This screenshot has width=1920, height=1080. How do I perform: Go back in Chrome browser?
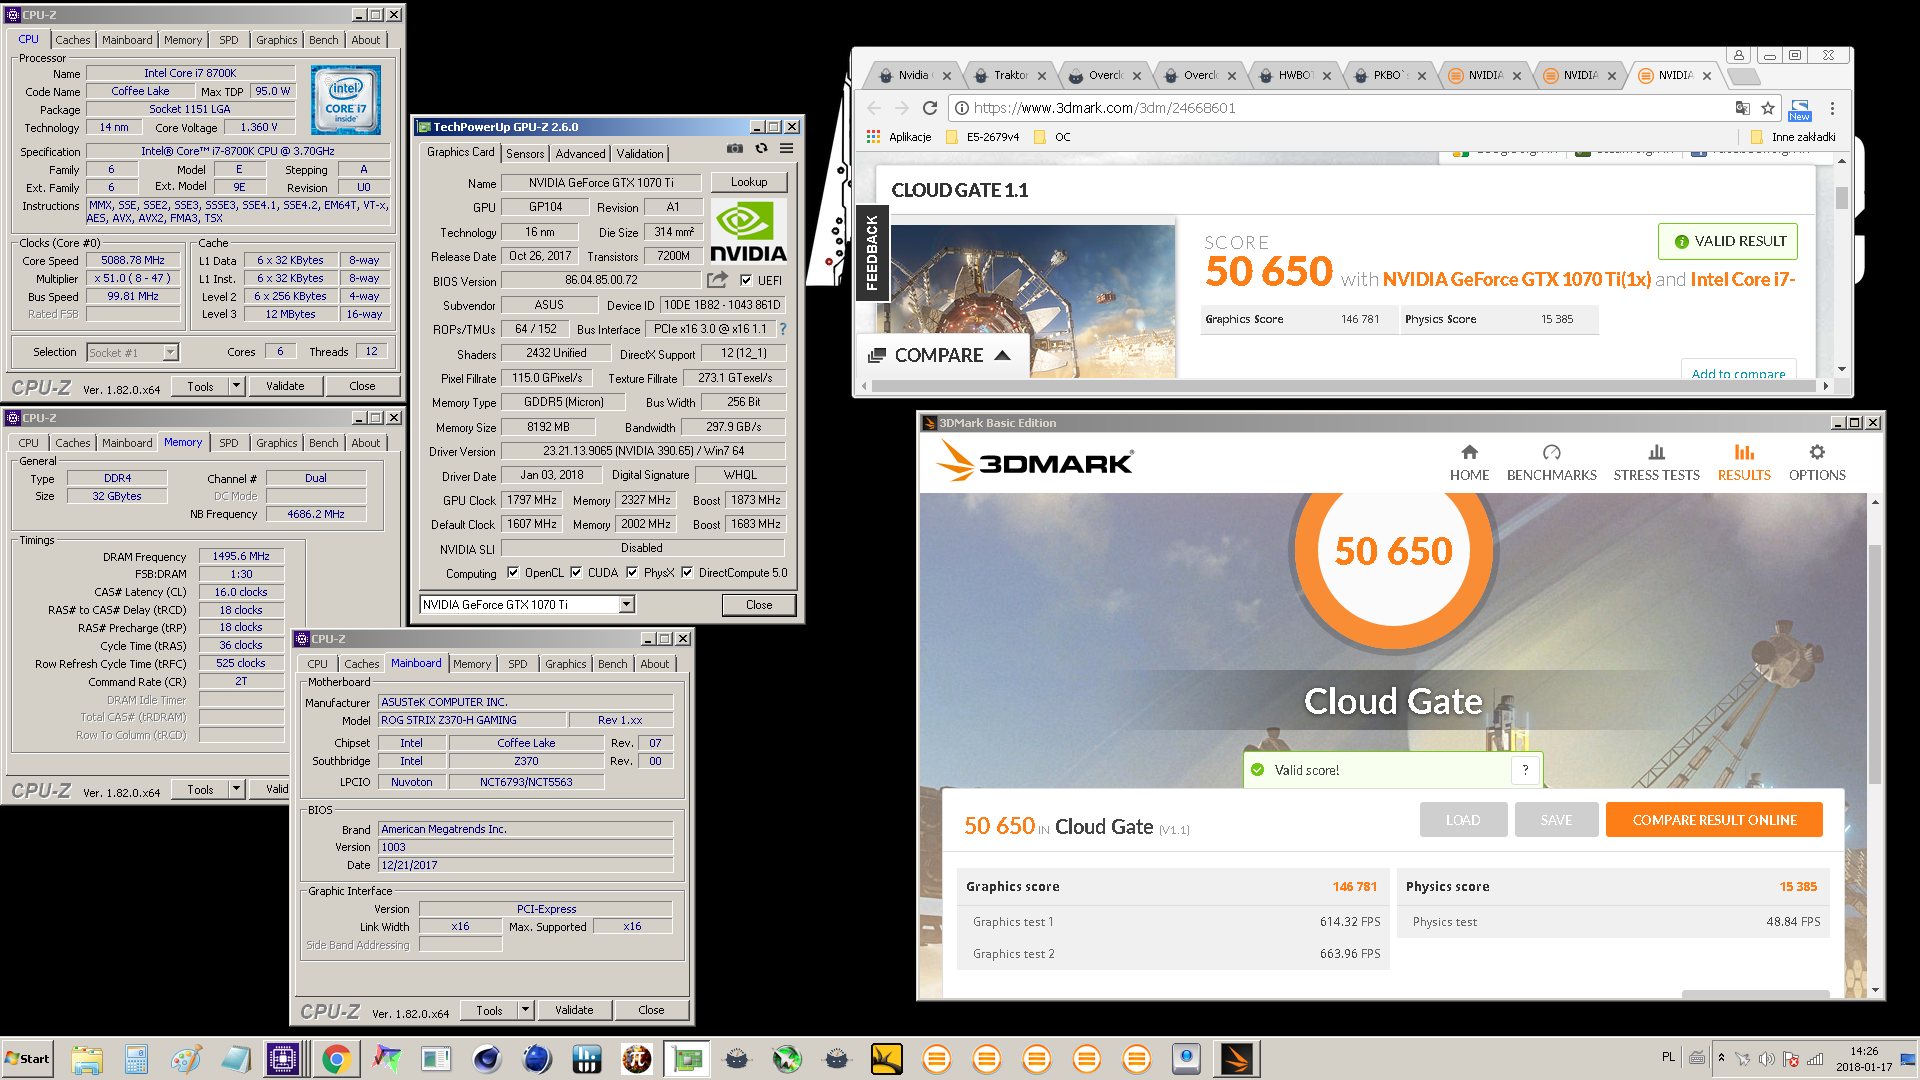pos(875,108)
